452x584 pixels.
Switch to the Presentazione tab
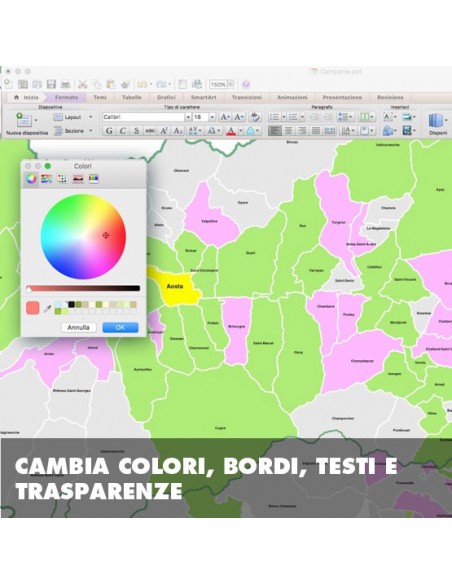click(342, 97)
